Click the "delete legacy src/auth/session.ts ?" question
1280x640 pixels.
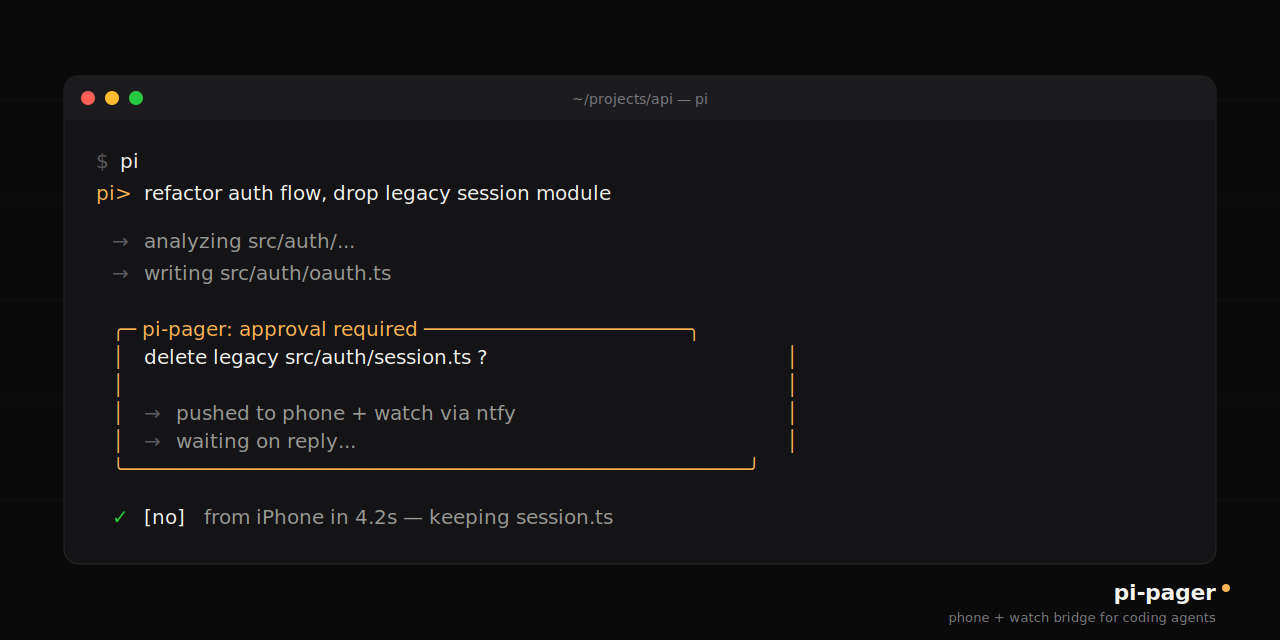[x=315, y=357]
